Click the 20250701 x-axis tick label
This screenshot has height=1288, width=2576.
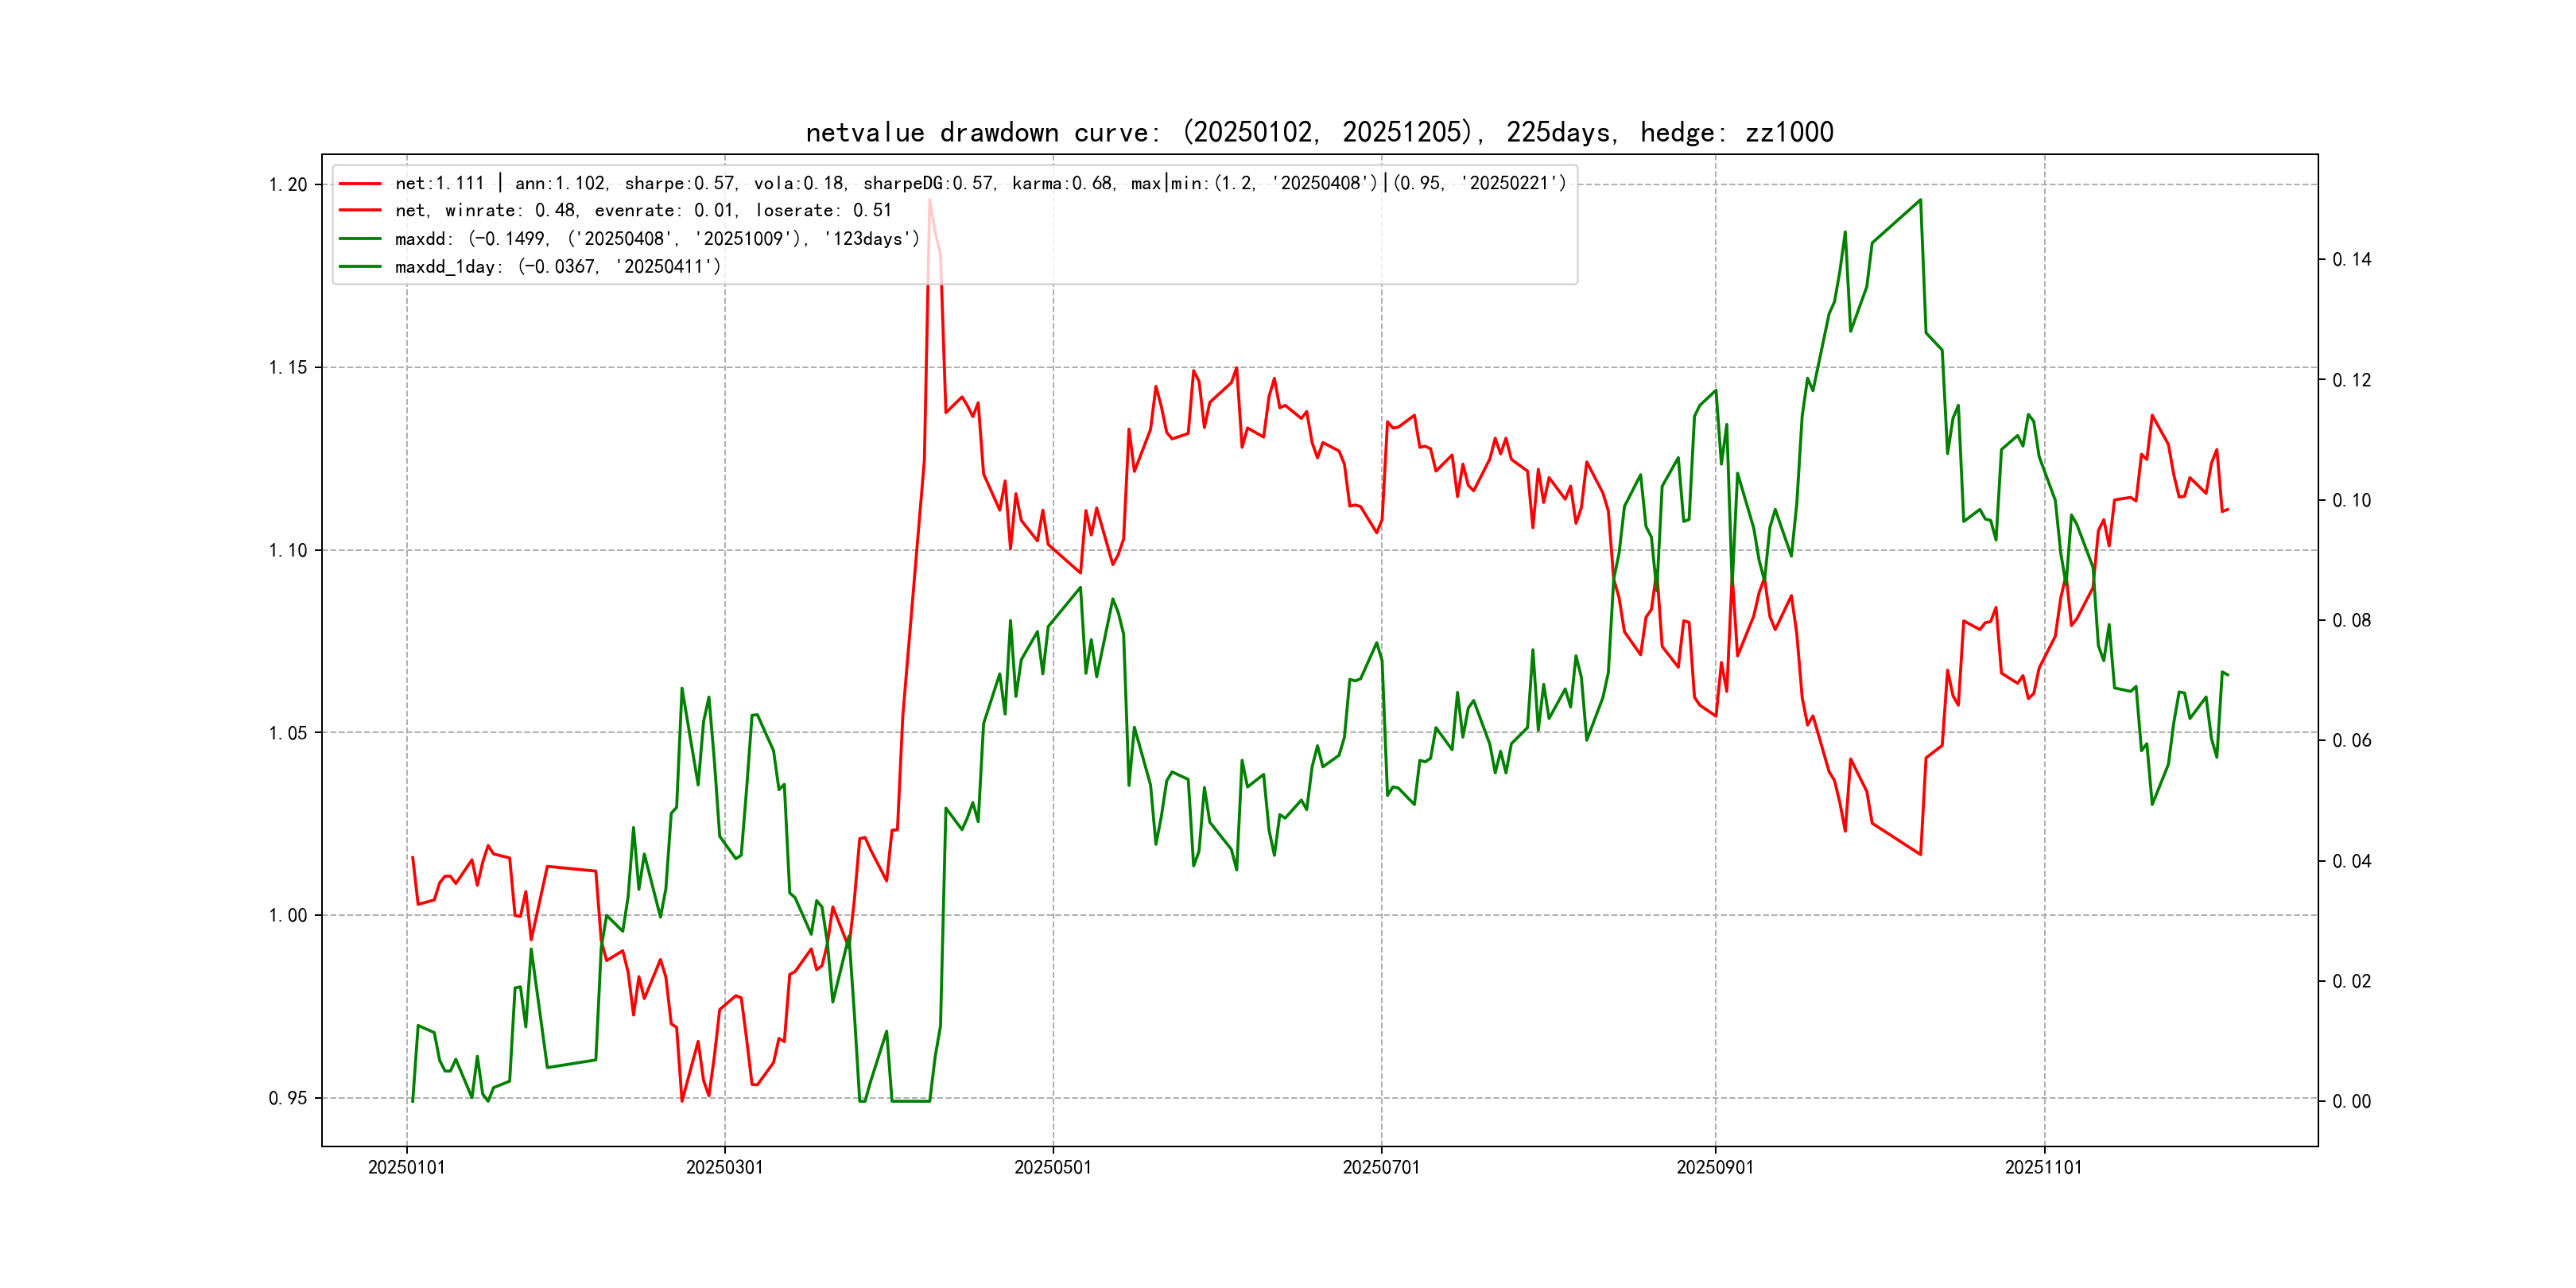(1380, 1168)
